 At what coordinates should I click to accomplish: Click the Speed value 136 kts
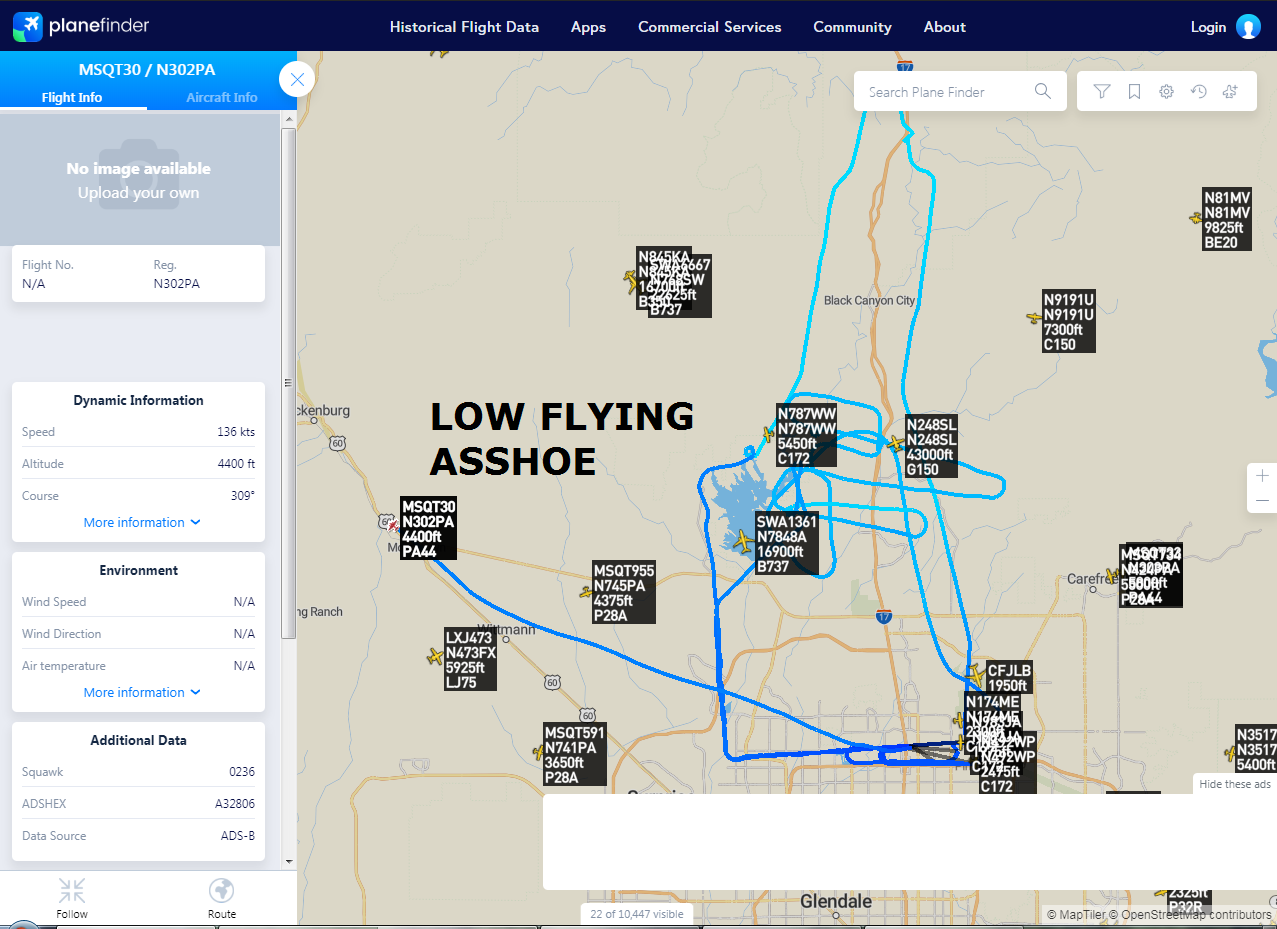[x=236, y=432]
